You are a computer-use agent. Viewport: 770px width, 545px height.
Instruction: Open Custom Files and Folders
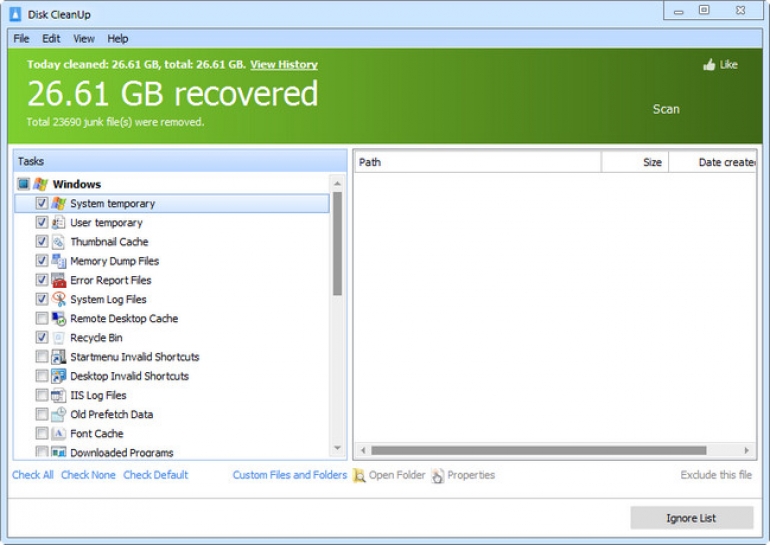(x=290, y=475)
